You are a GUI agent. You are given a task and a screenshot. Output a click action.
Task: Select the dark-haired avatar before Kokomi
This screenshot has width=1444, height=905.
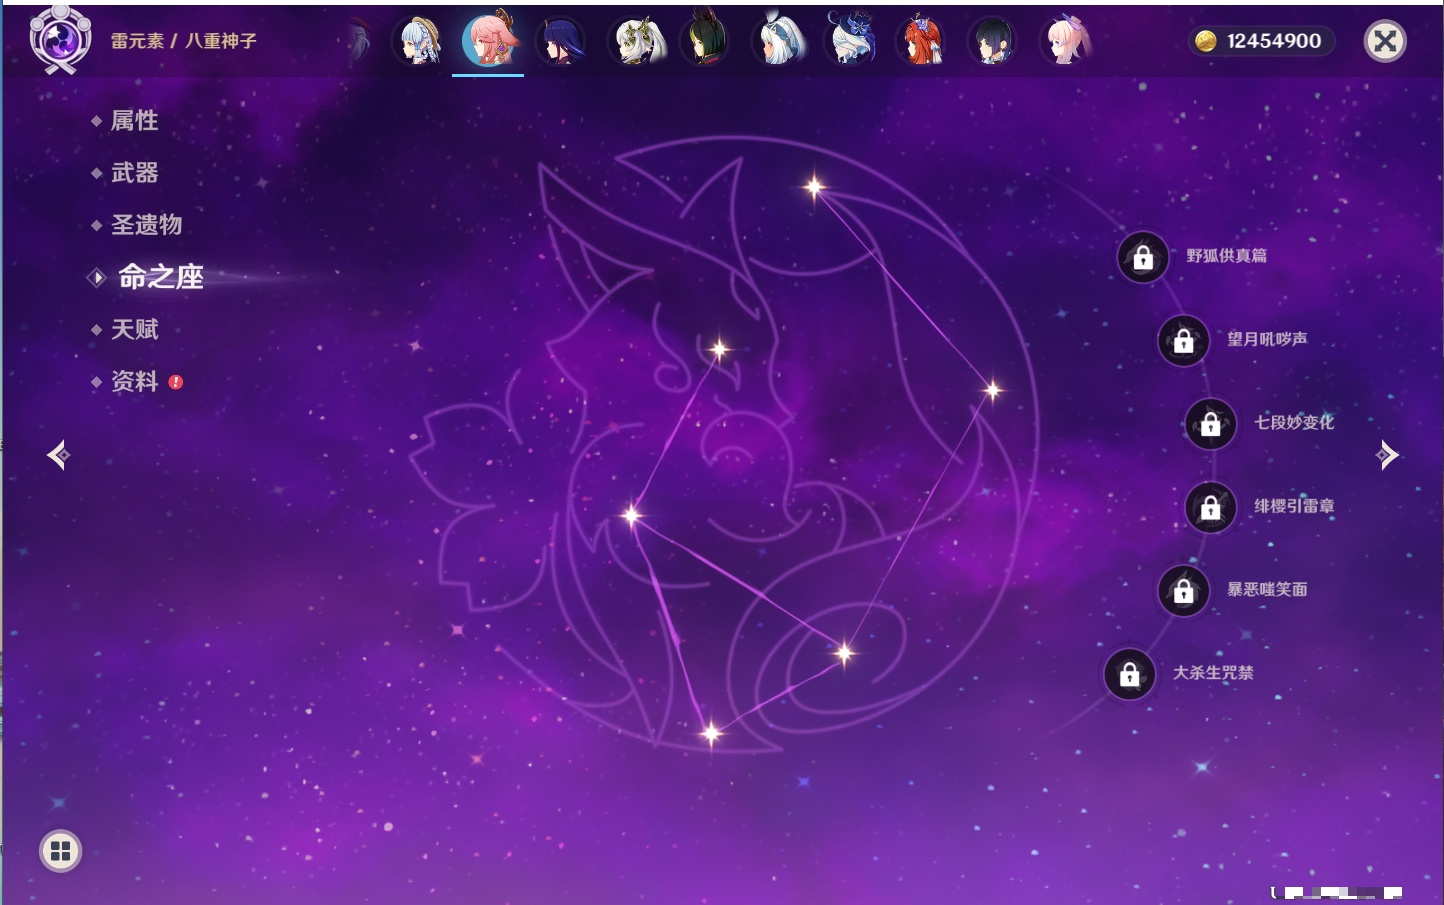point(993,41)
